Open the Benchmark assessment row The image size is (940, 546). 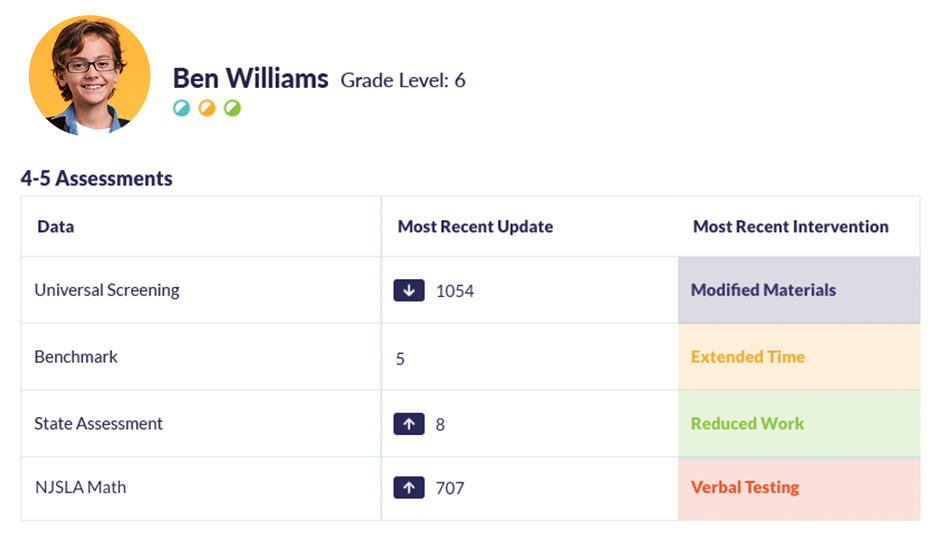(76, 357)
